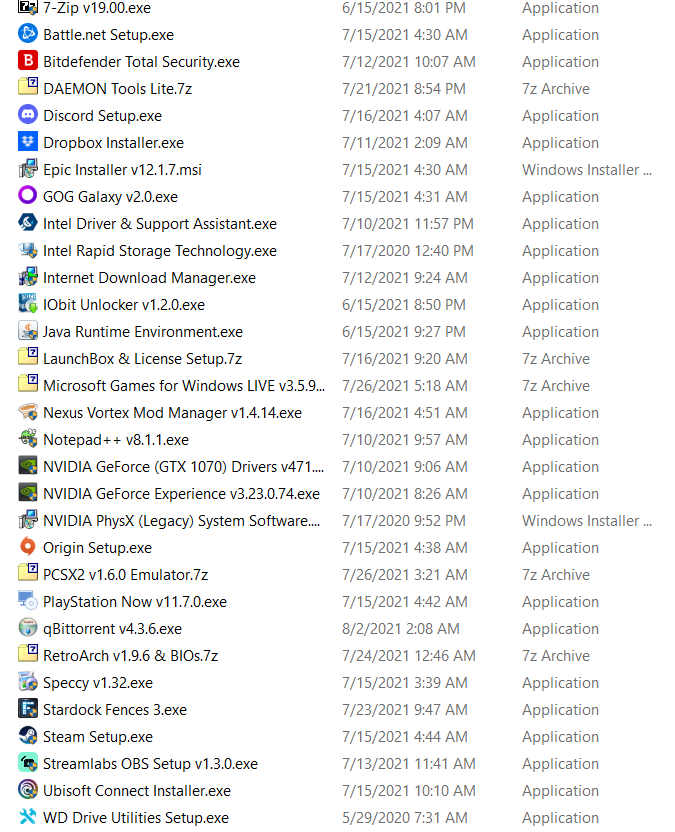Click the Intel Rapid Storage Technology icon
The image size is (675, 832).
click(28, 250)
